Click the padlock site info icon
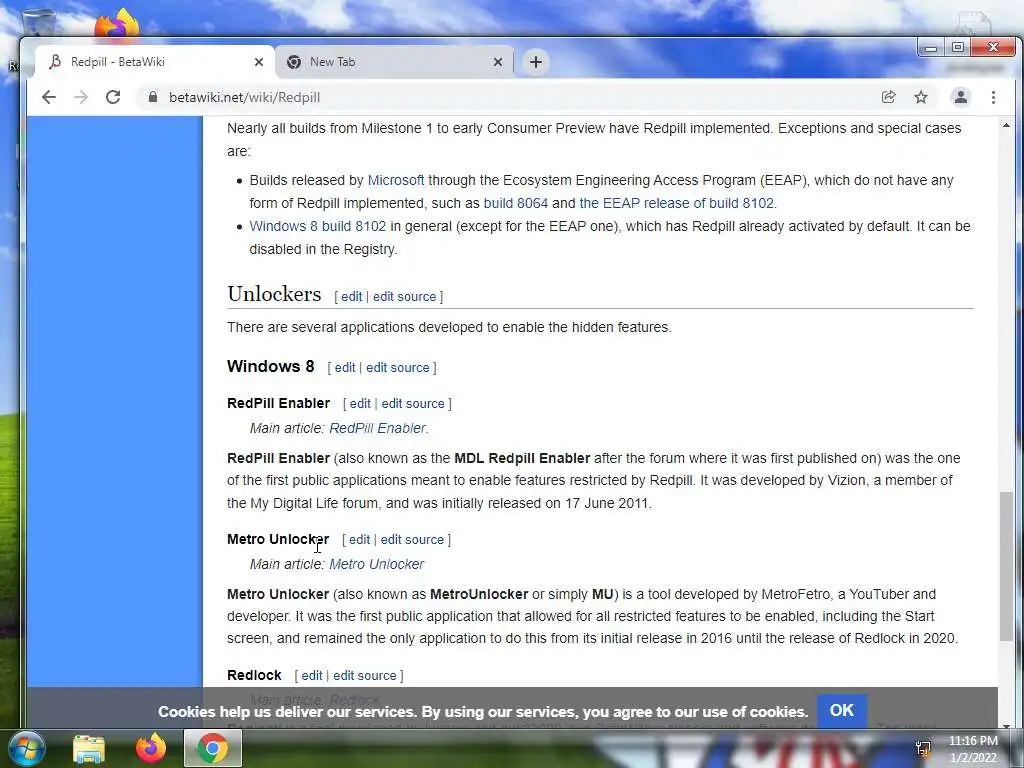 coord(153,97)
